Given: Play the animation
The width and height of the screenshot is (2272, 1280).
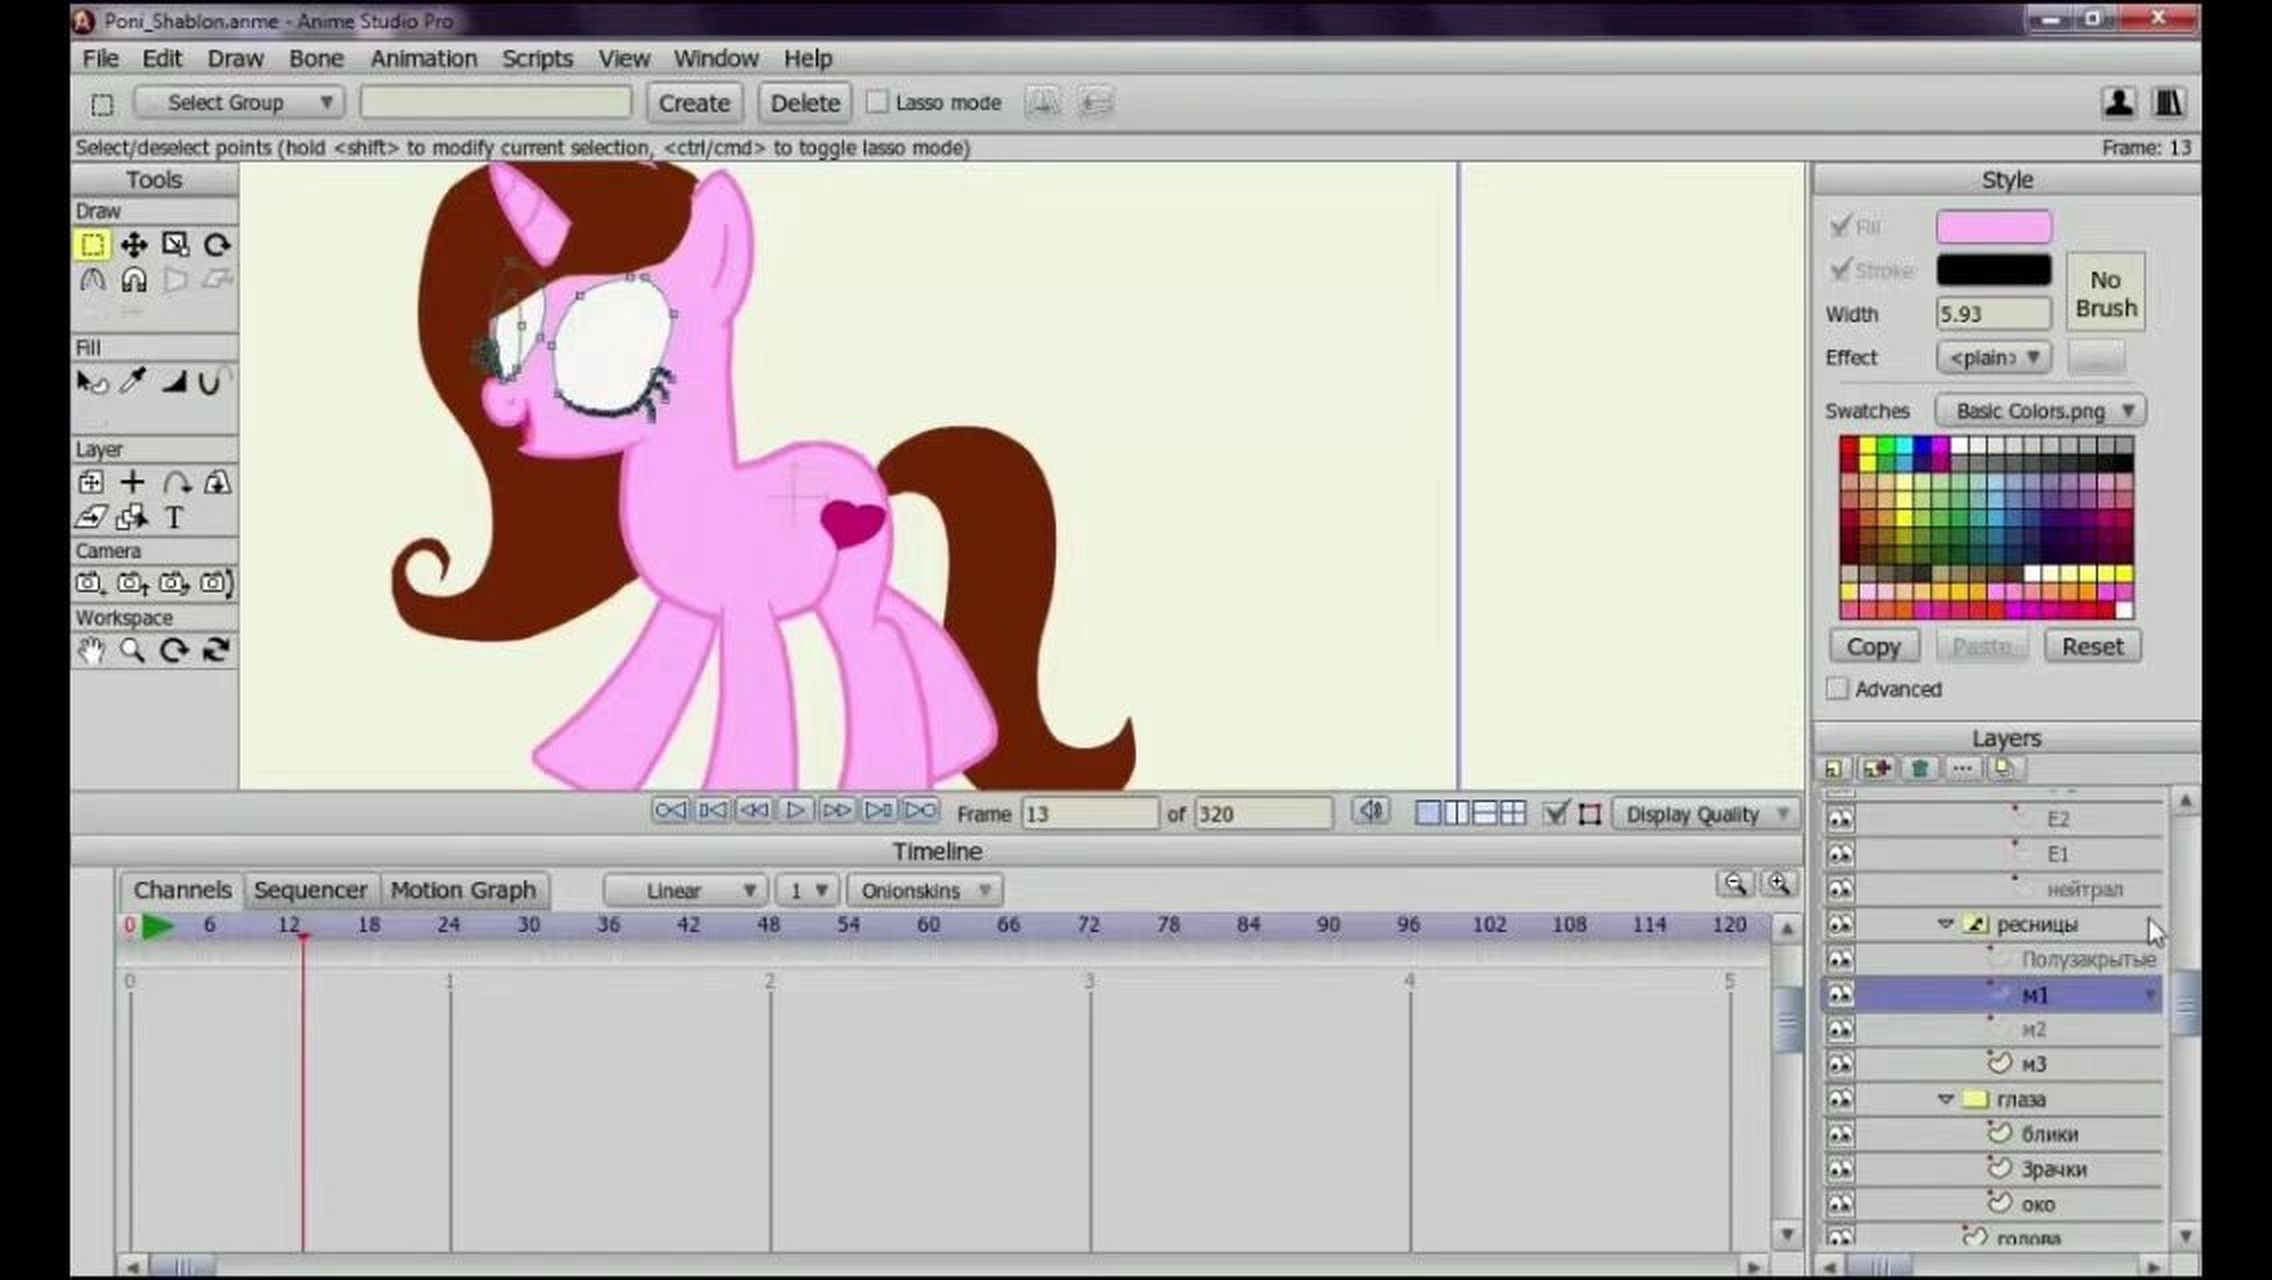Looking at the screenshot, I should (795, 811).
